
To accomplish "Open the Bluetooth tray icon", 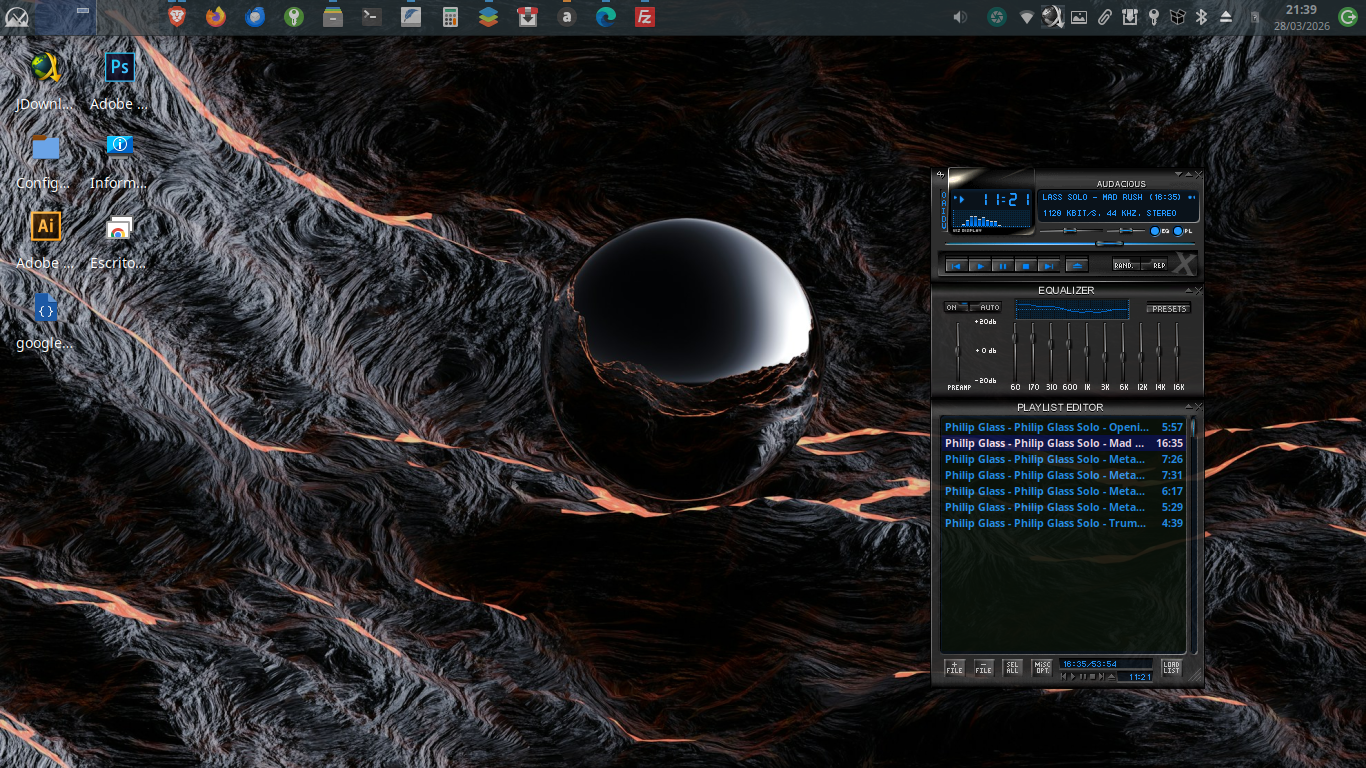I will click(1203, 16).
